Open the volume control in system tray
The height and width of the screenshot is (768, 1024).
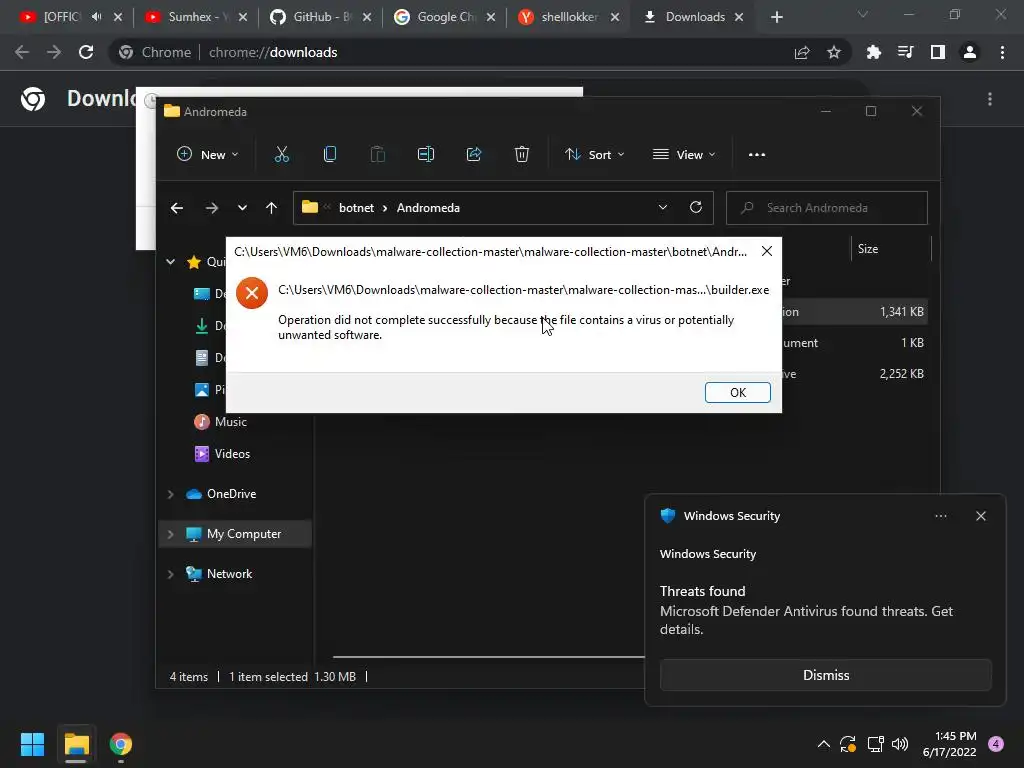[x=900, y=744]
